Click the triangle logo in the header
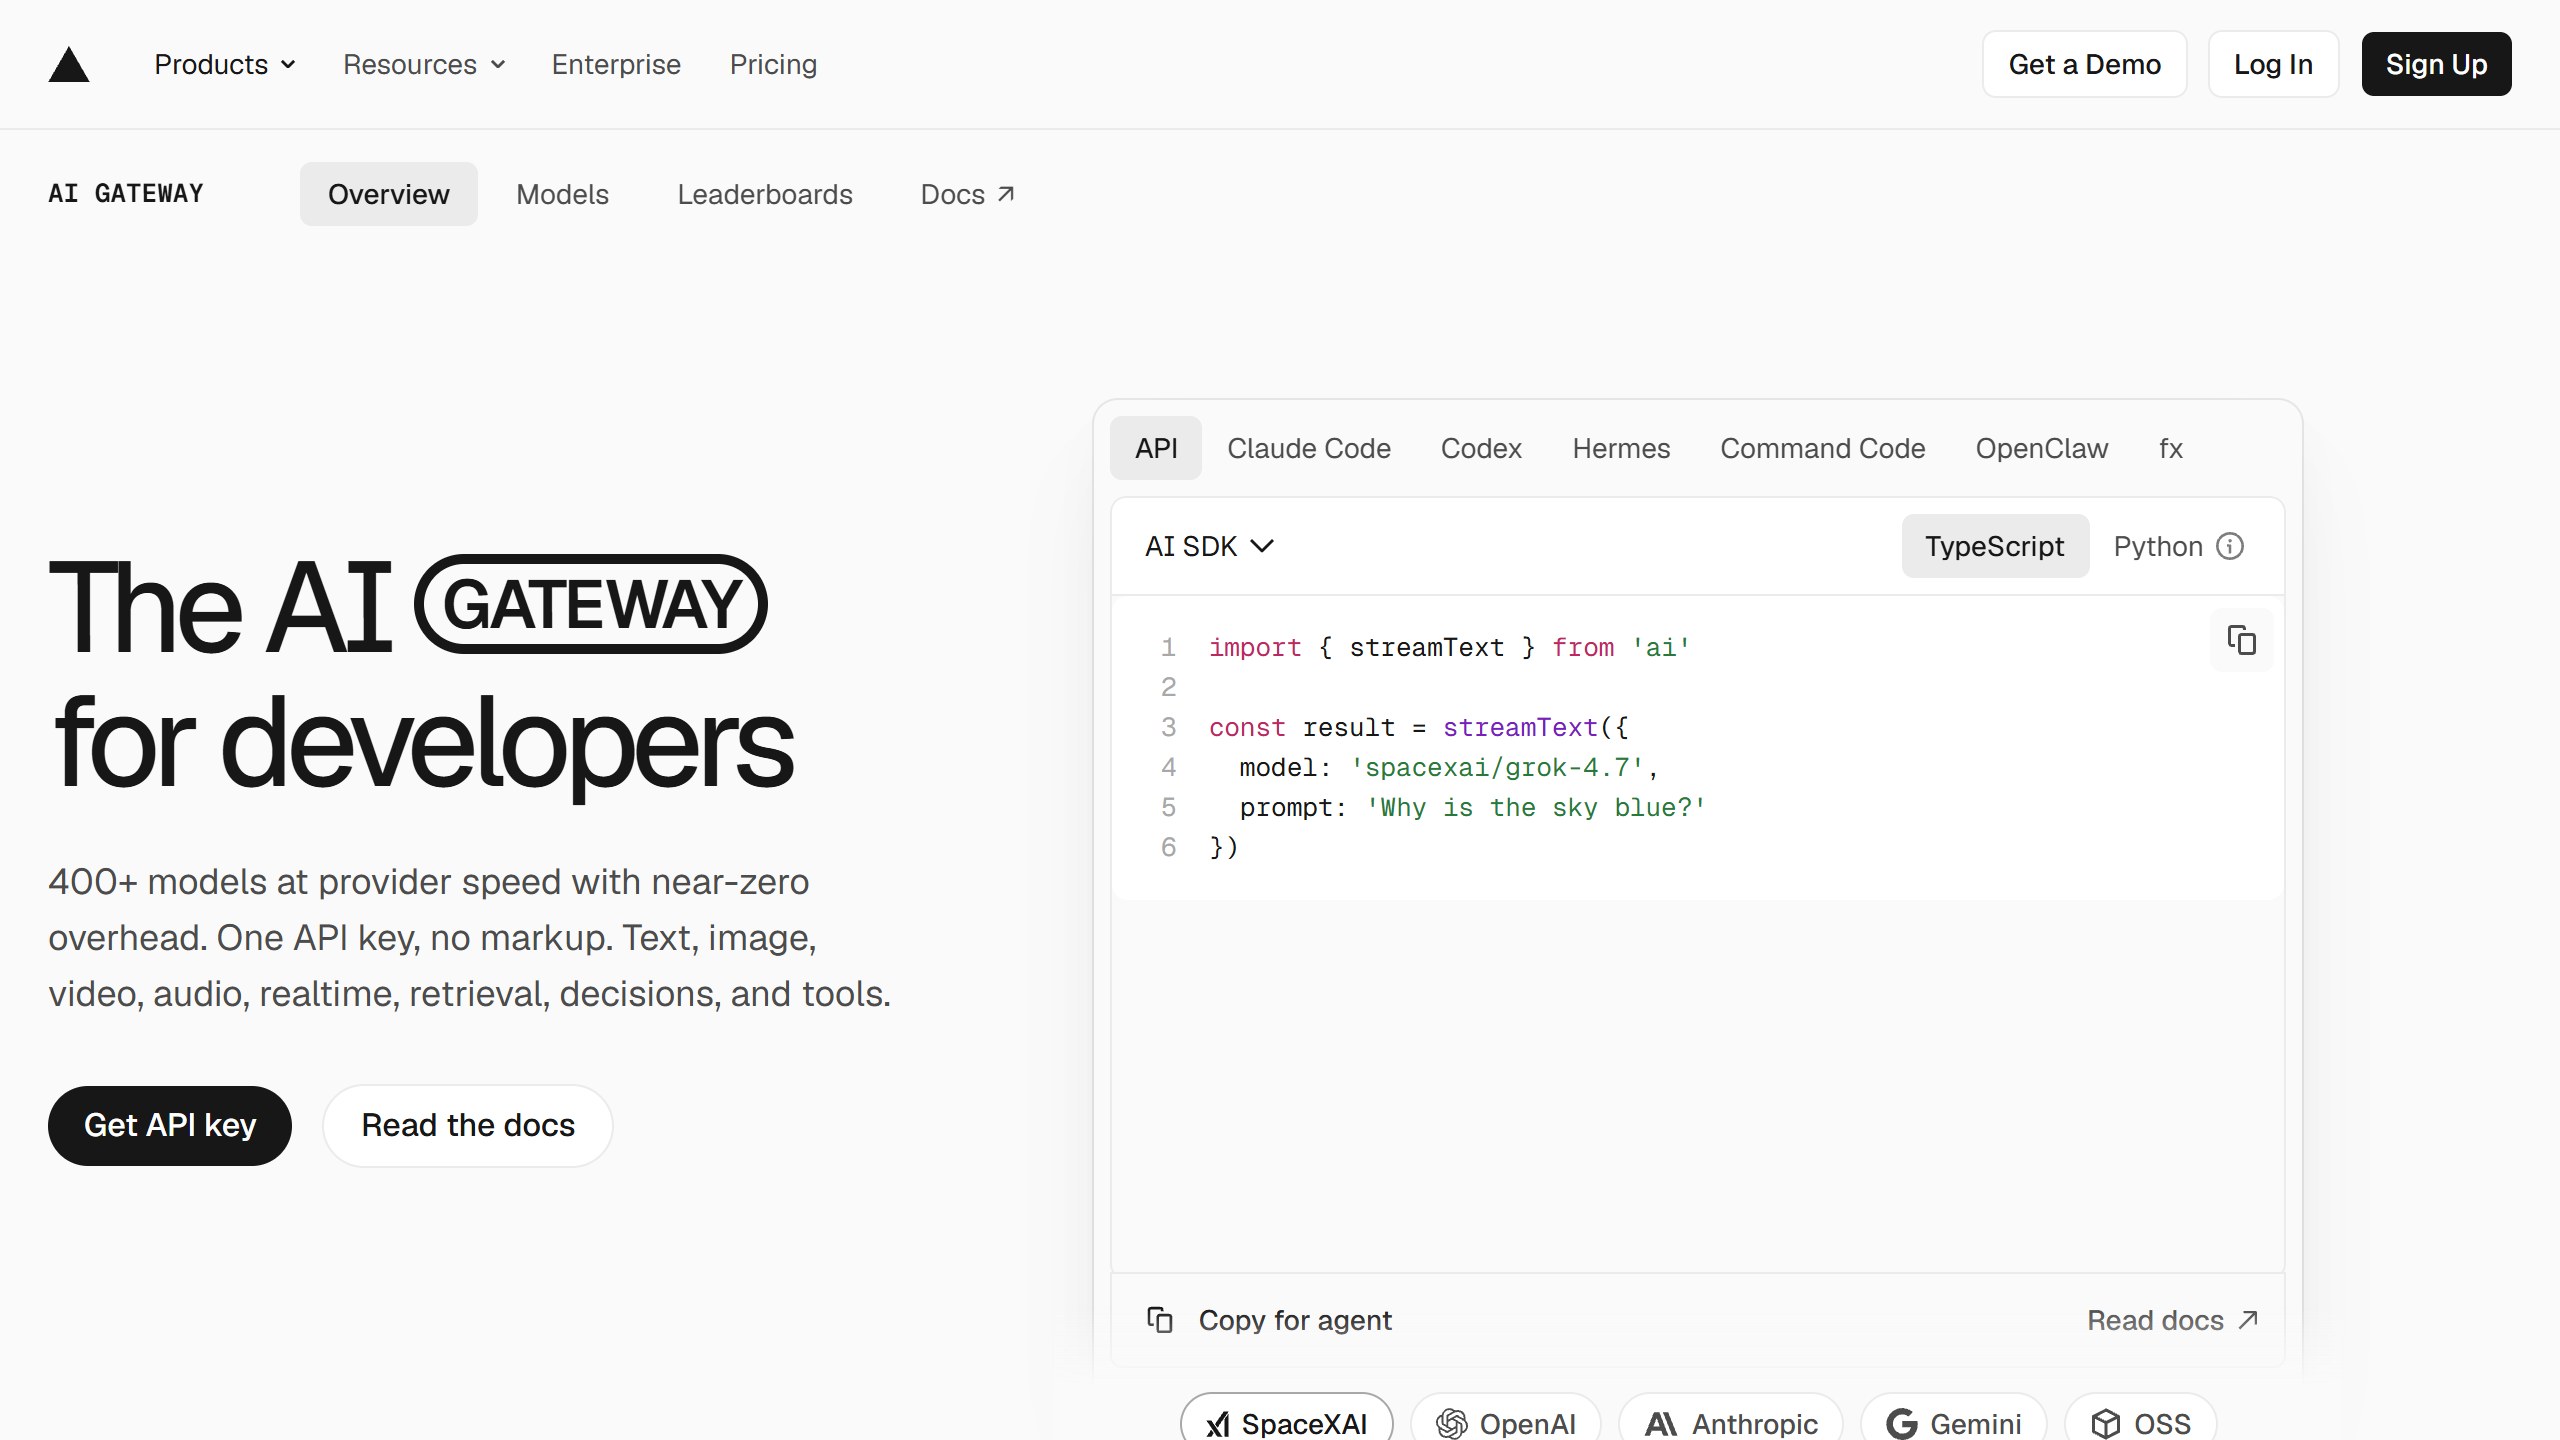The height and width of the screenshot is (1440, 2560). pyautogui.click(x=69, y=65)
